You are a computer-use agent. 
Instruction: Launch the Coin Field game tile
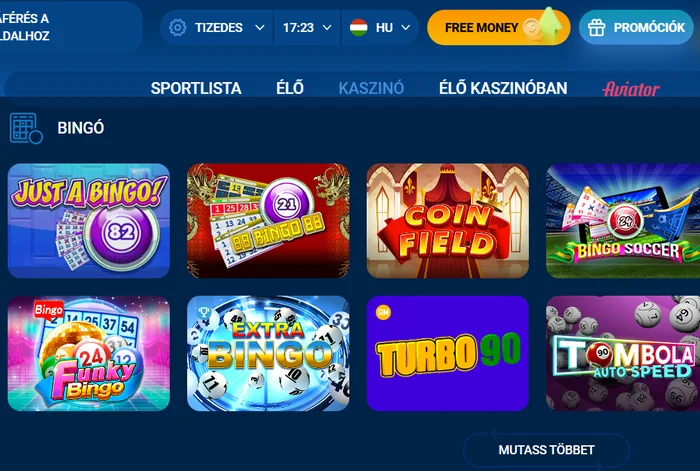(448, 221)
